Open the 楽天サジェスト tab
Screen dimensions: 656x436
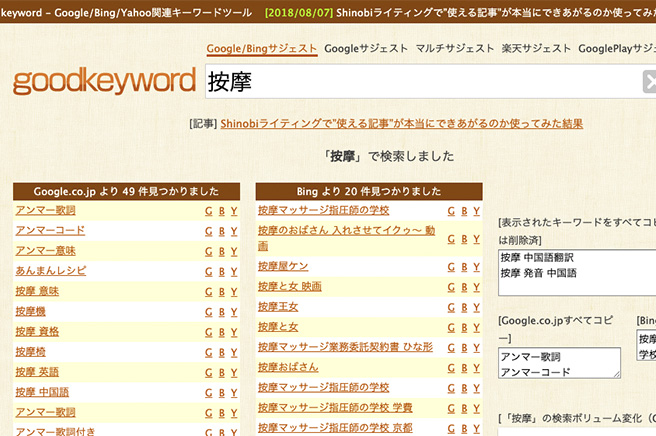coord(536,49)
